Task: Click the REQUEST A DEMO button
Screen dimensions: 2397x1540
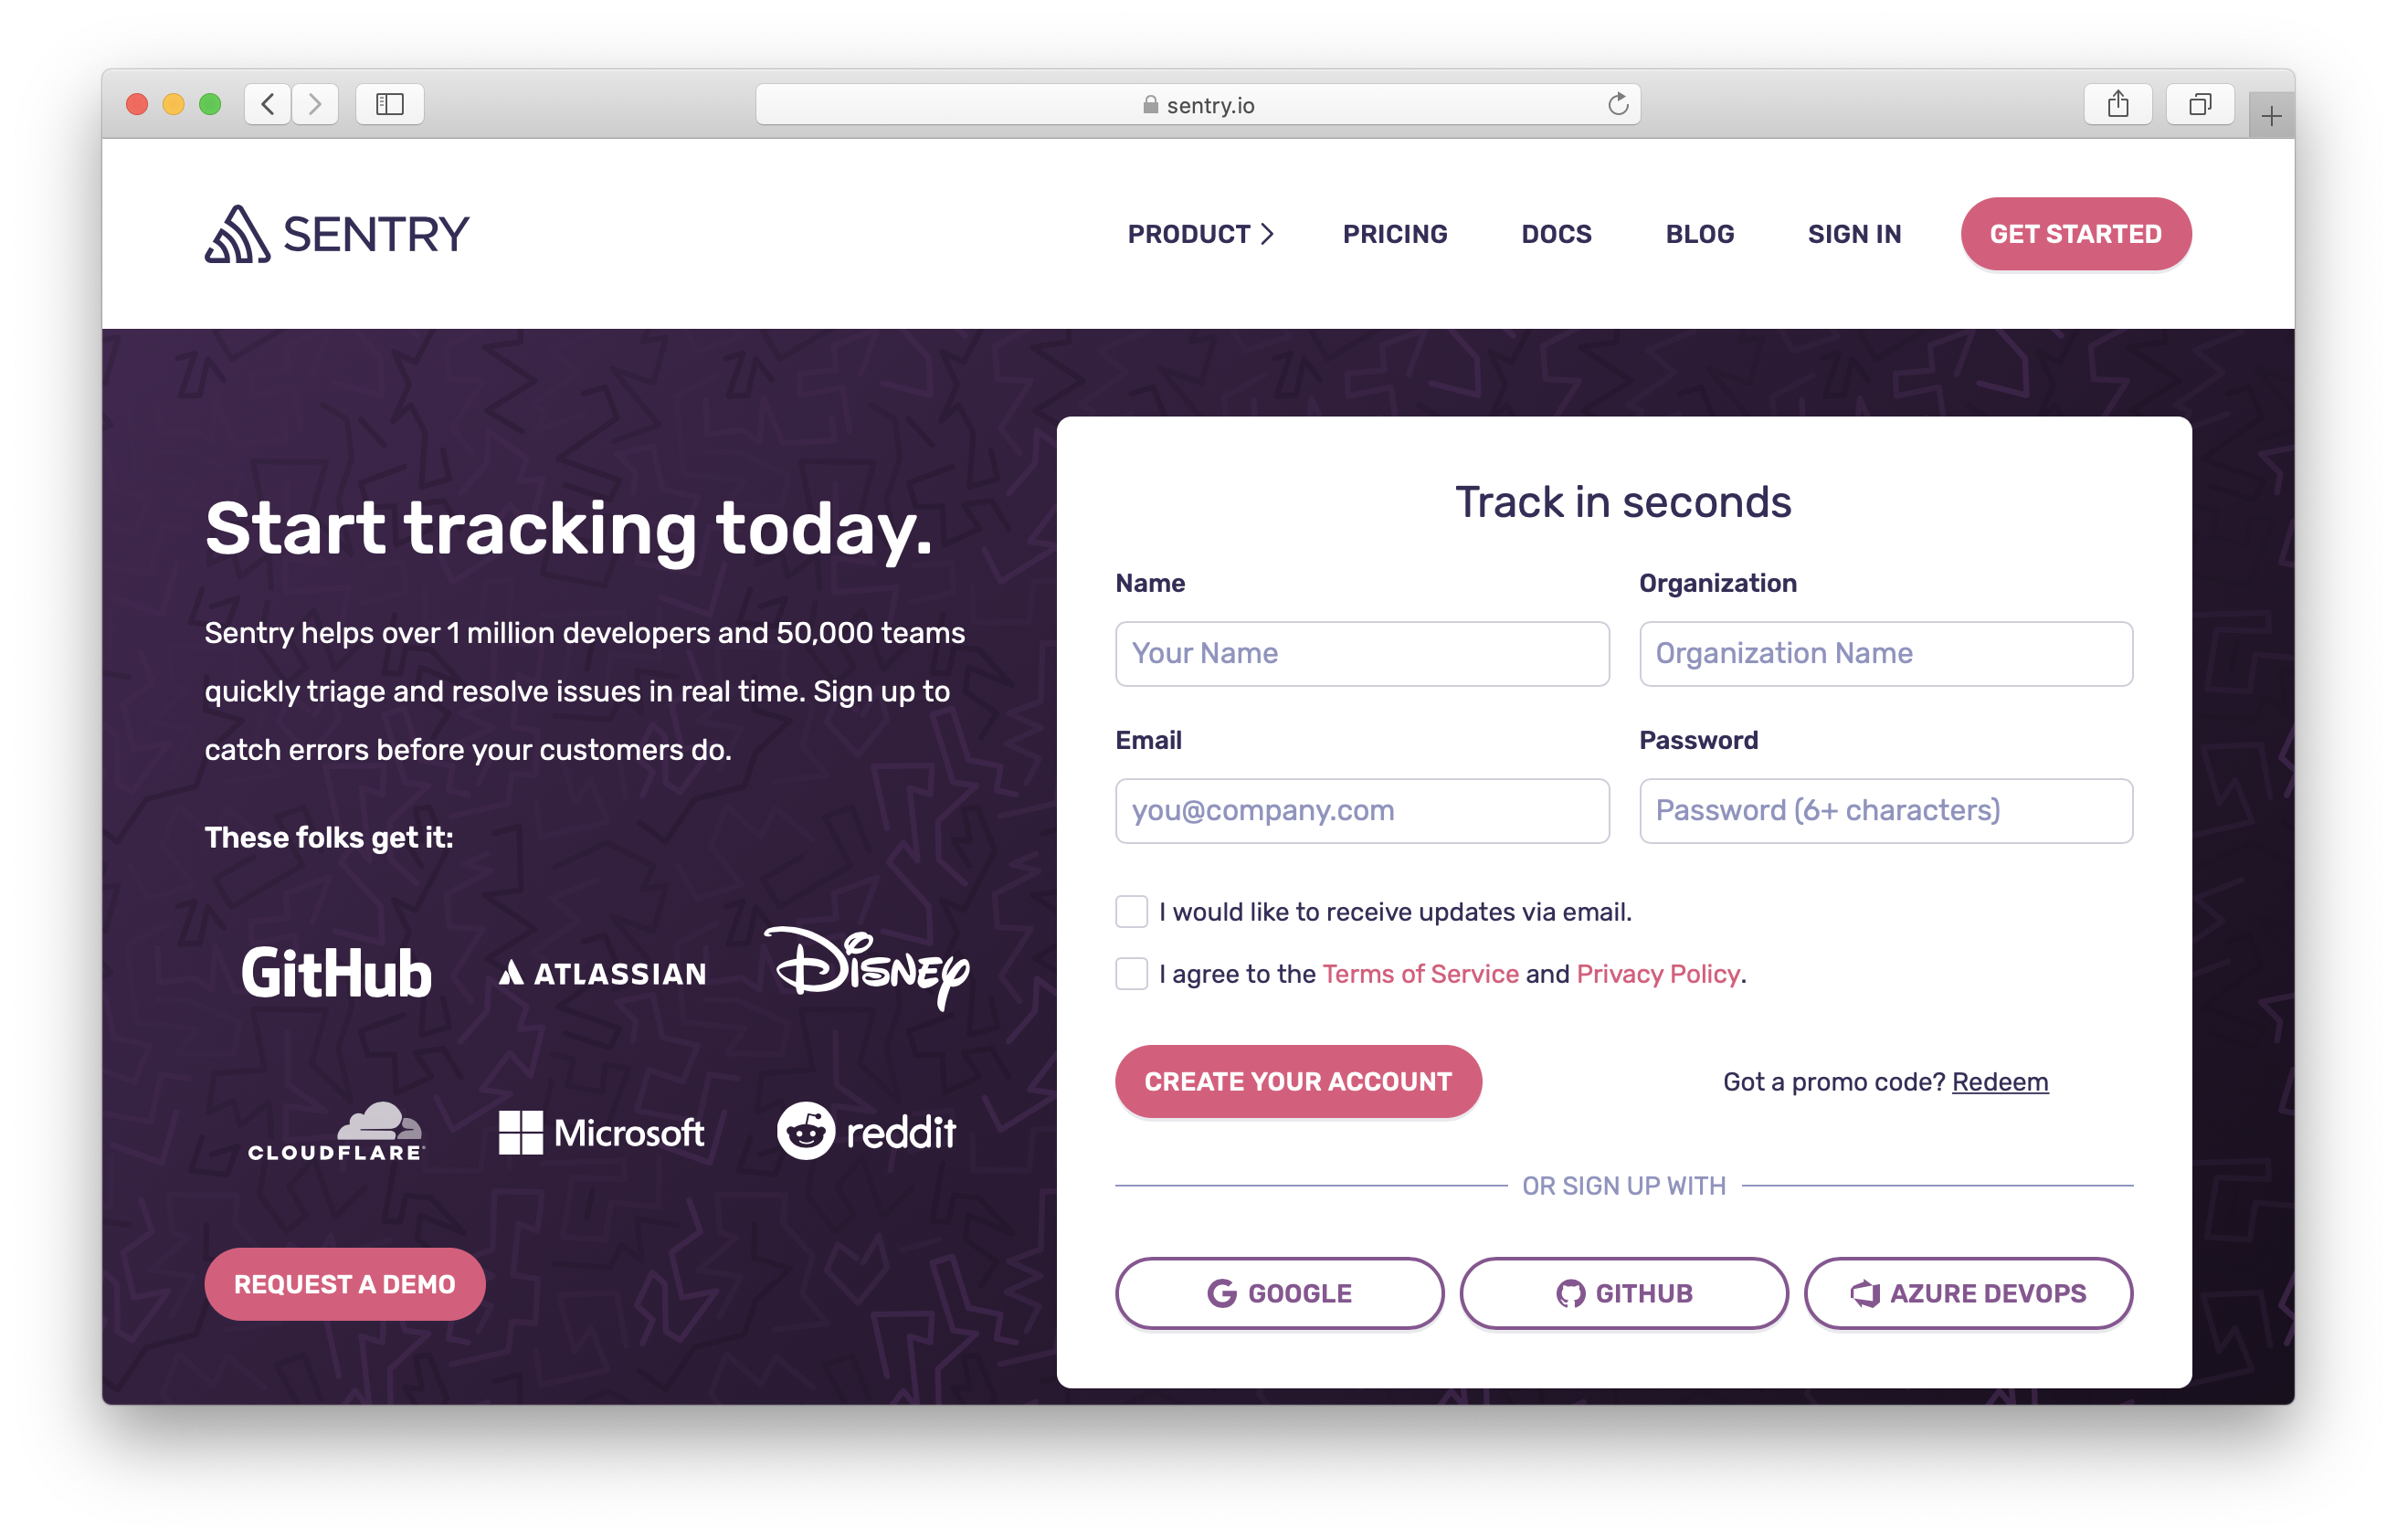Action: click(x=344, y=1283)
